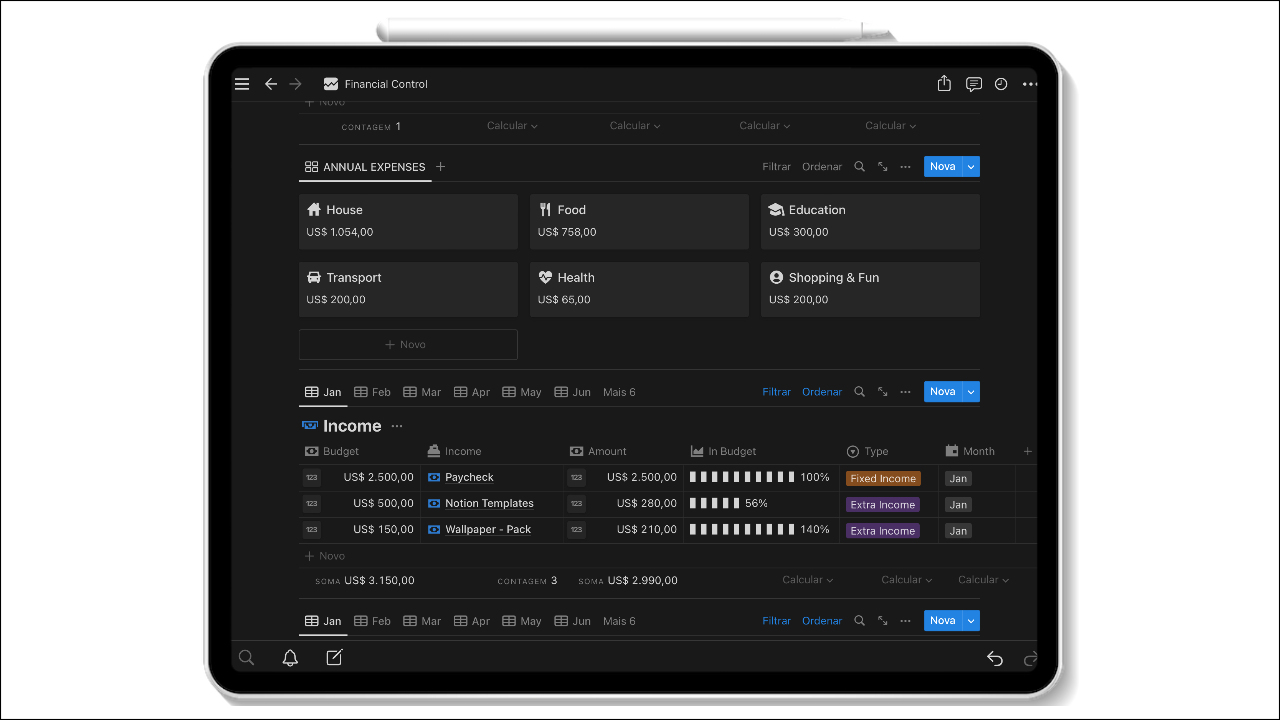The height and width of the screenshot is (720, 1280).
Task: Switch to the May tab in Income
Action: (x=522, y=392)
